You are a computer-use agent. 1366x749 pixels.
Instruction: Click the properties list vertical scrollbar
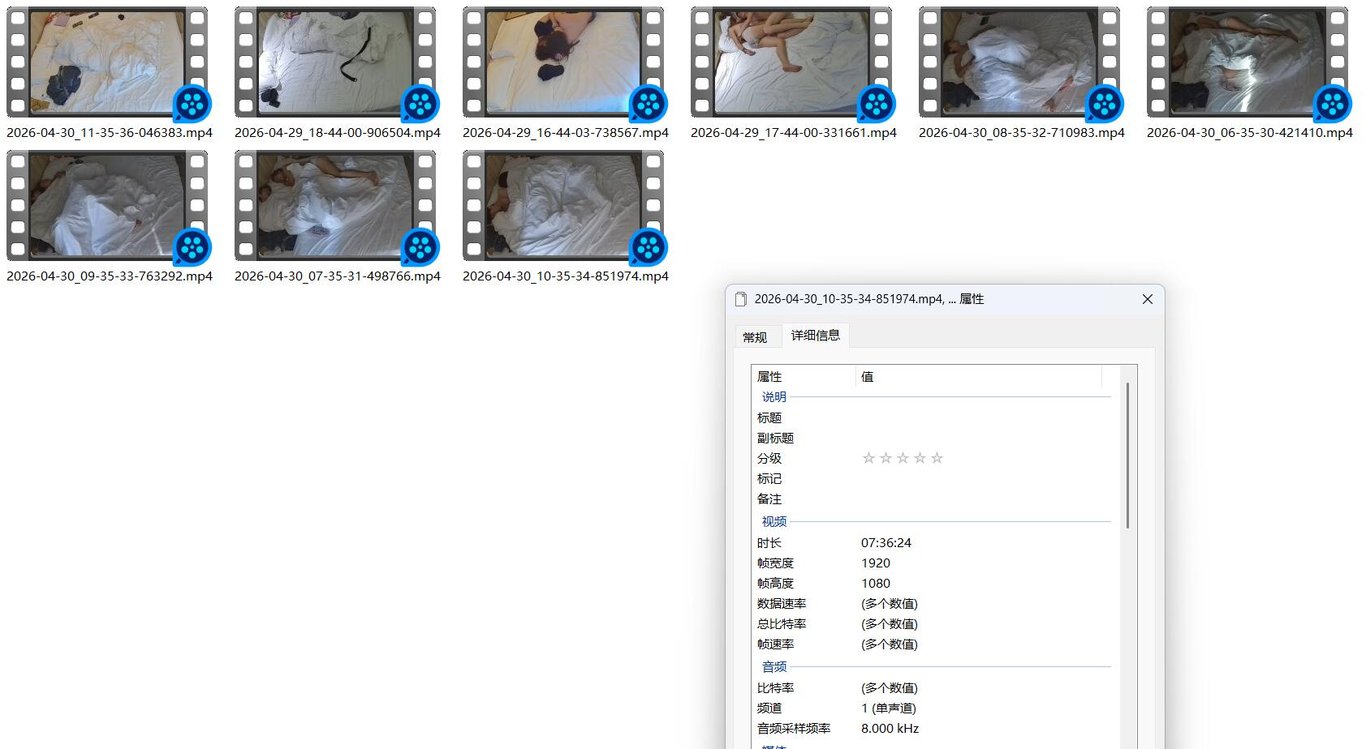pyautogui.click(x=1129, y=455)
